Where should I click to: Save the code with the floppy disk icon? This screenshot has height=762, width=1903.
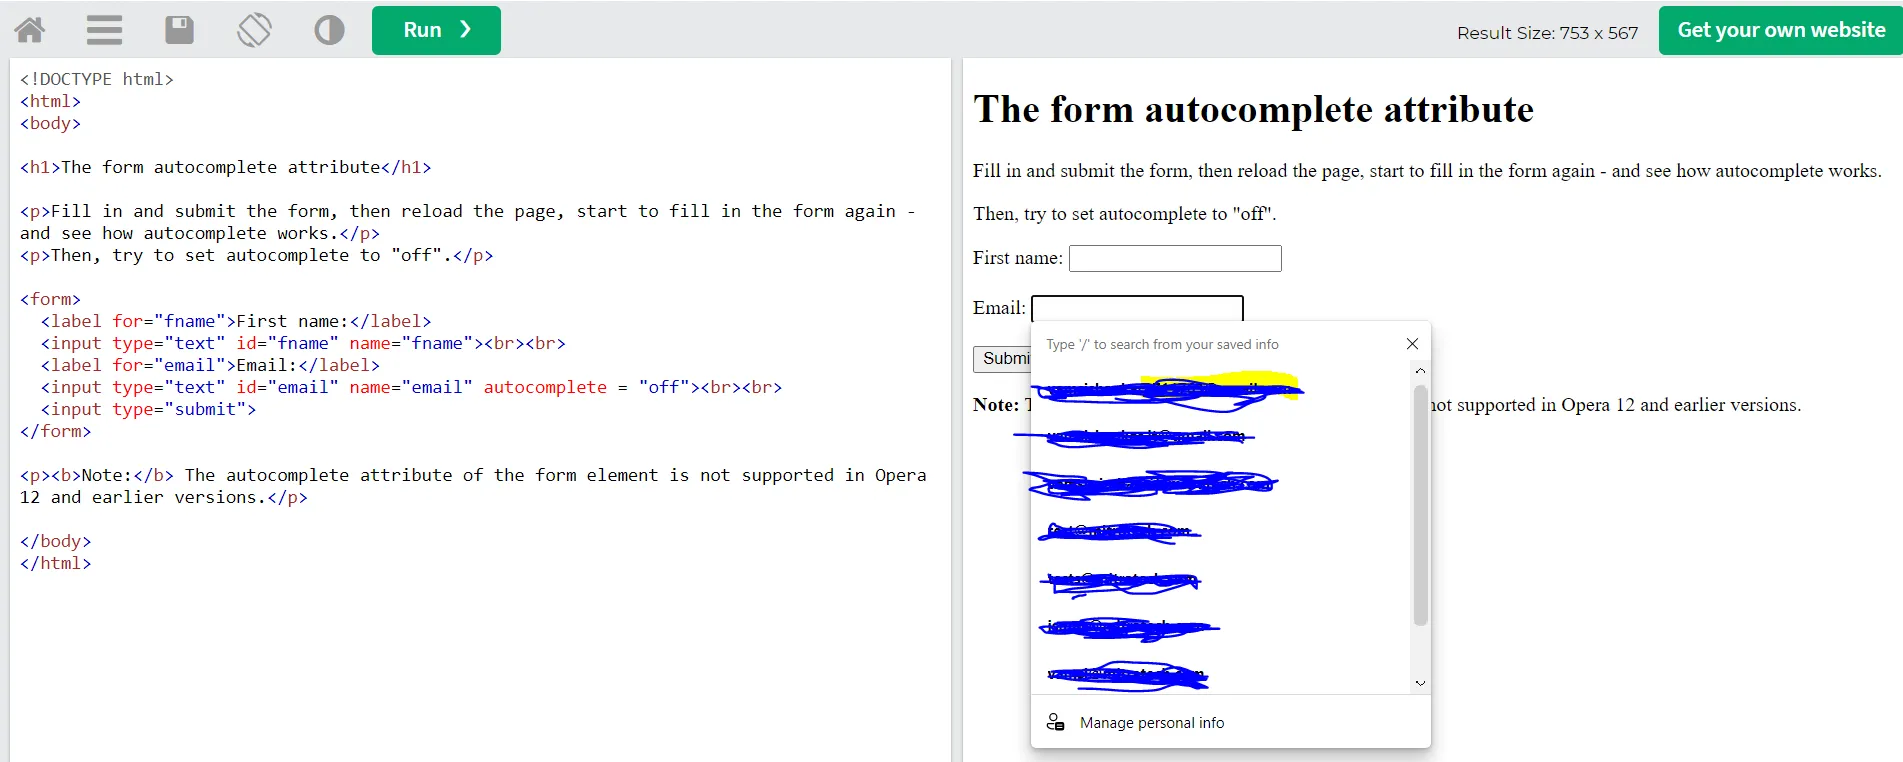tap(179, 30)
